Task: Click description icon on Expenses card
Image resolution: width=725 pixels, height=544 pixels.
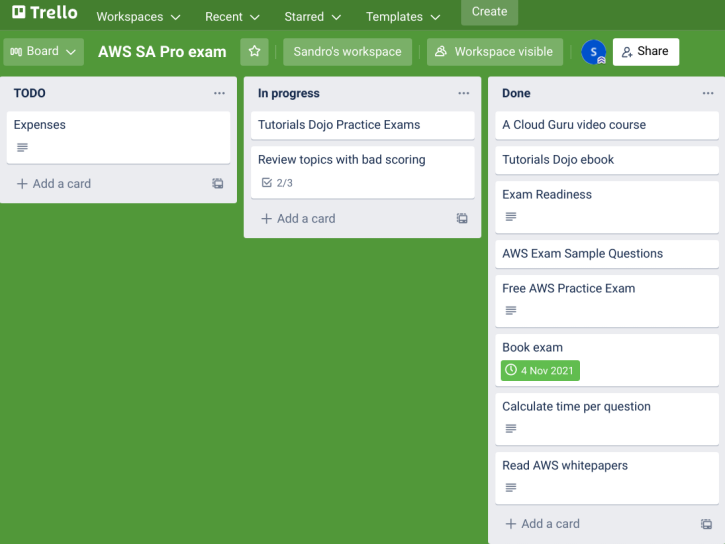Action: coord(22,147)
